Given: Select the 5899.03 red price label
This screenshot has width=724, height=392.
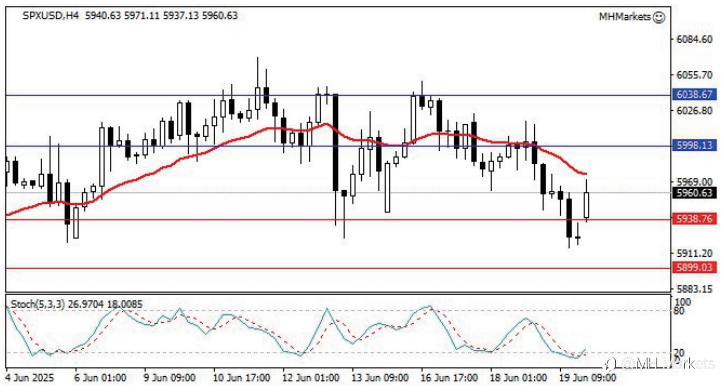Looking at the screenshot, I should coord(694,267).
